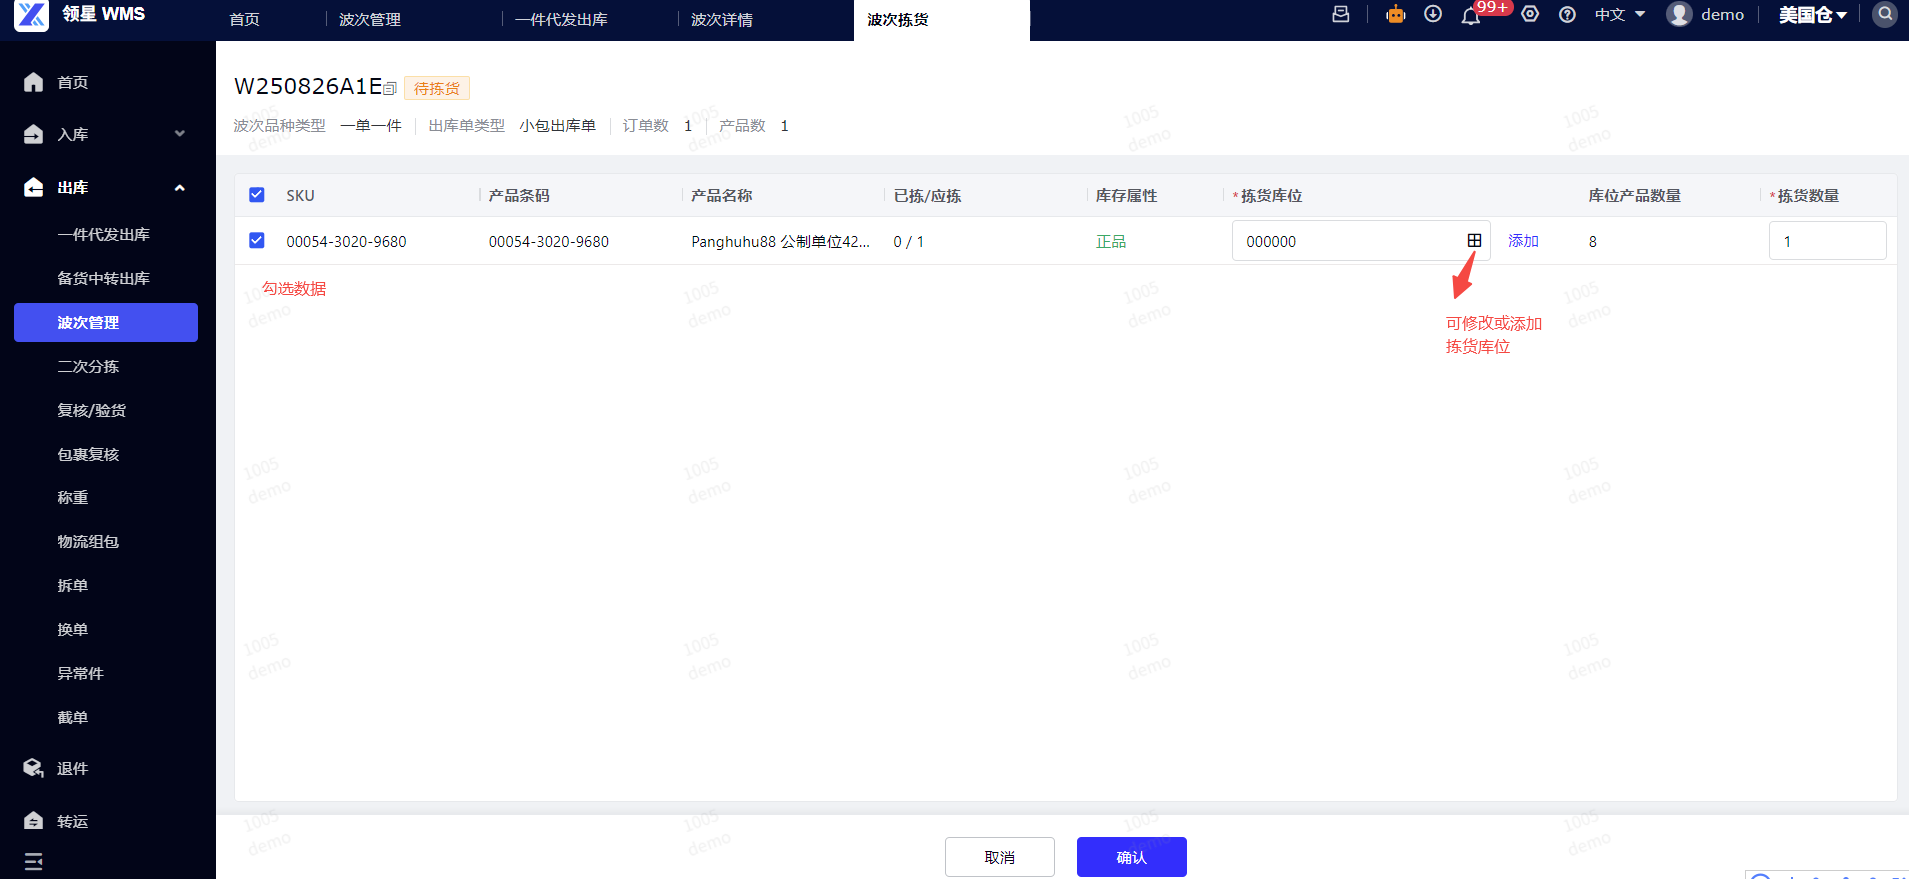Screen dimensions: 1909x879
Task: Click the 产品条码 column header
Action: (x=519, y=195)
